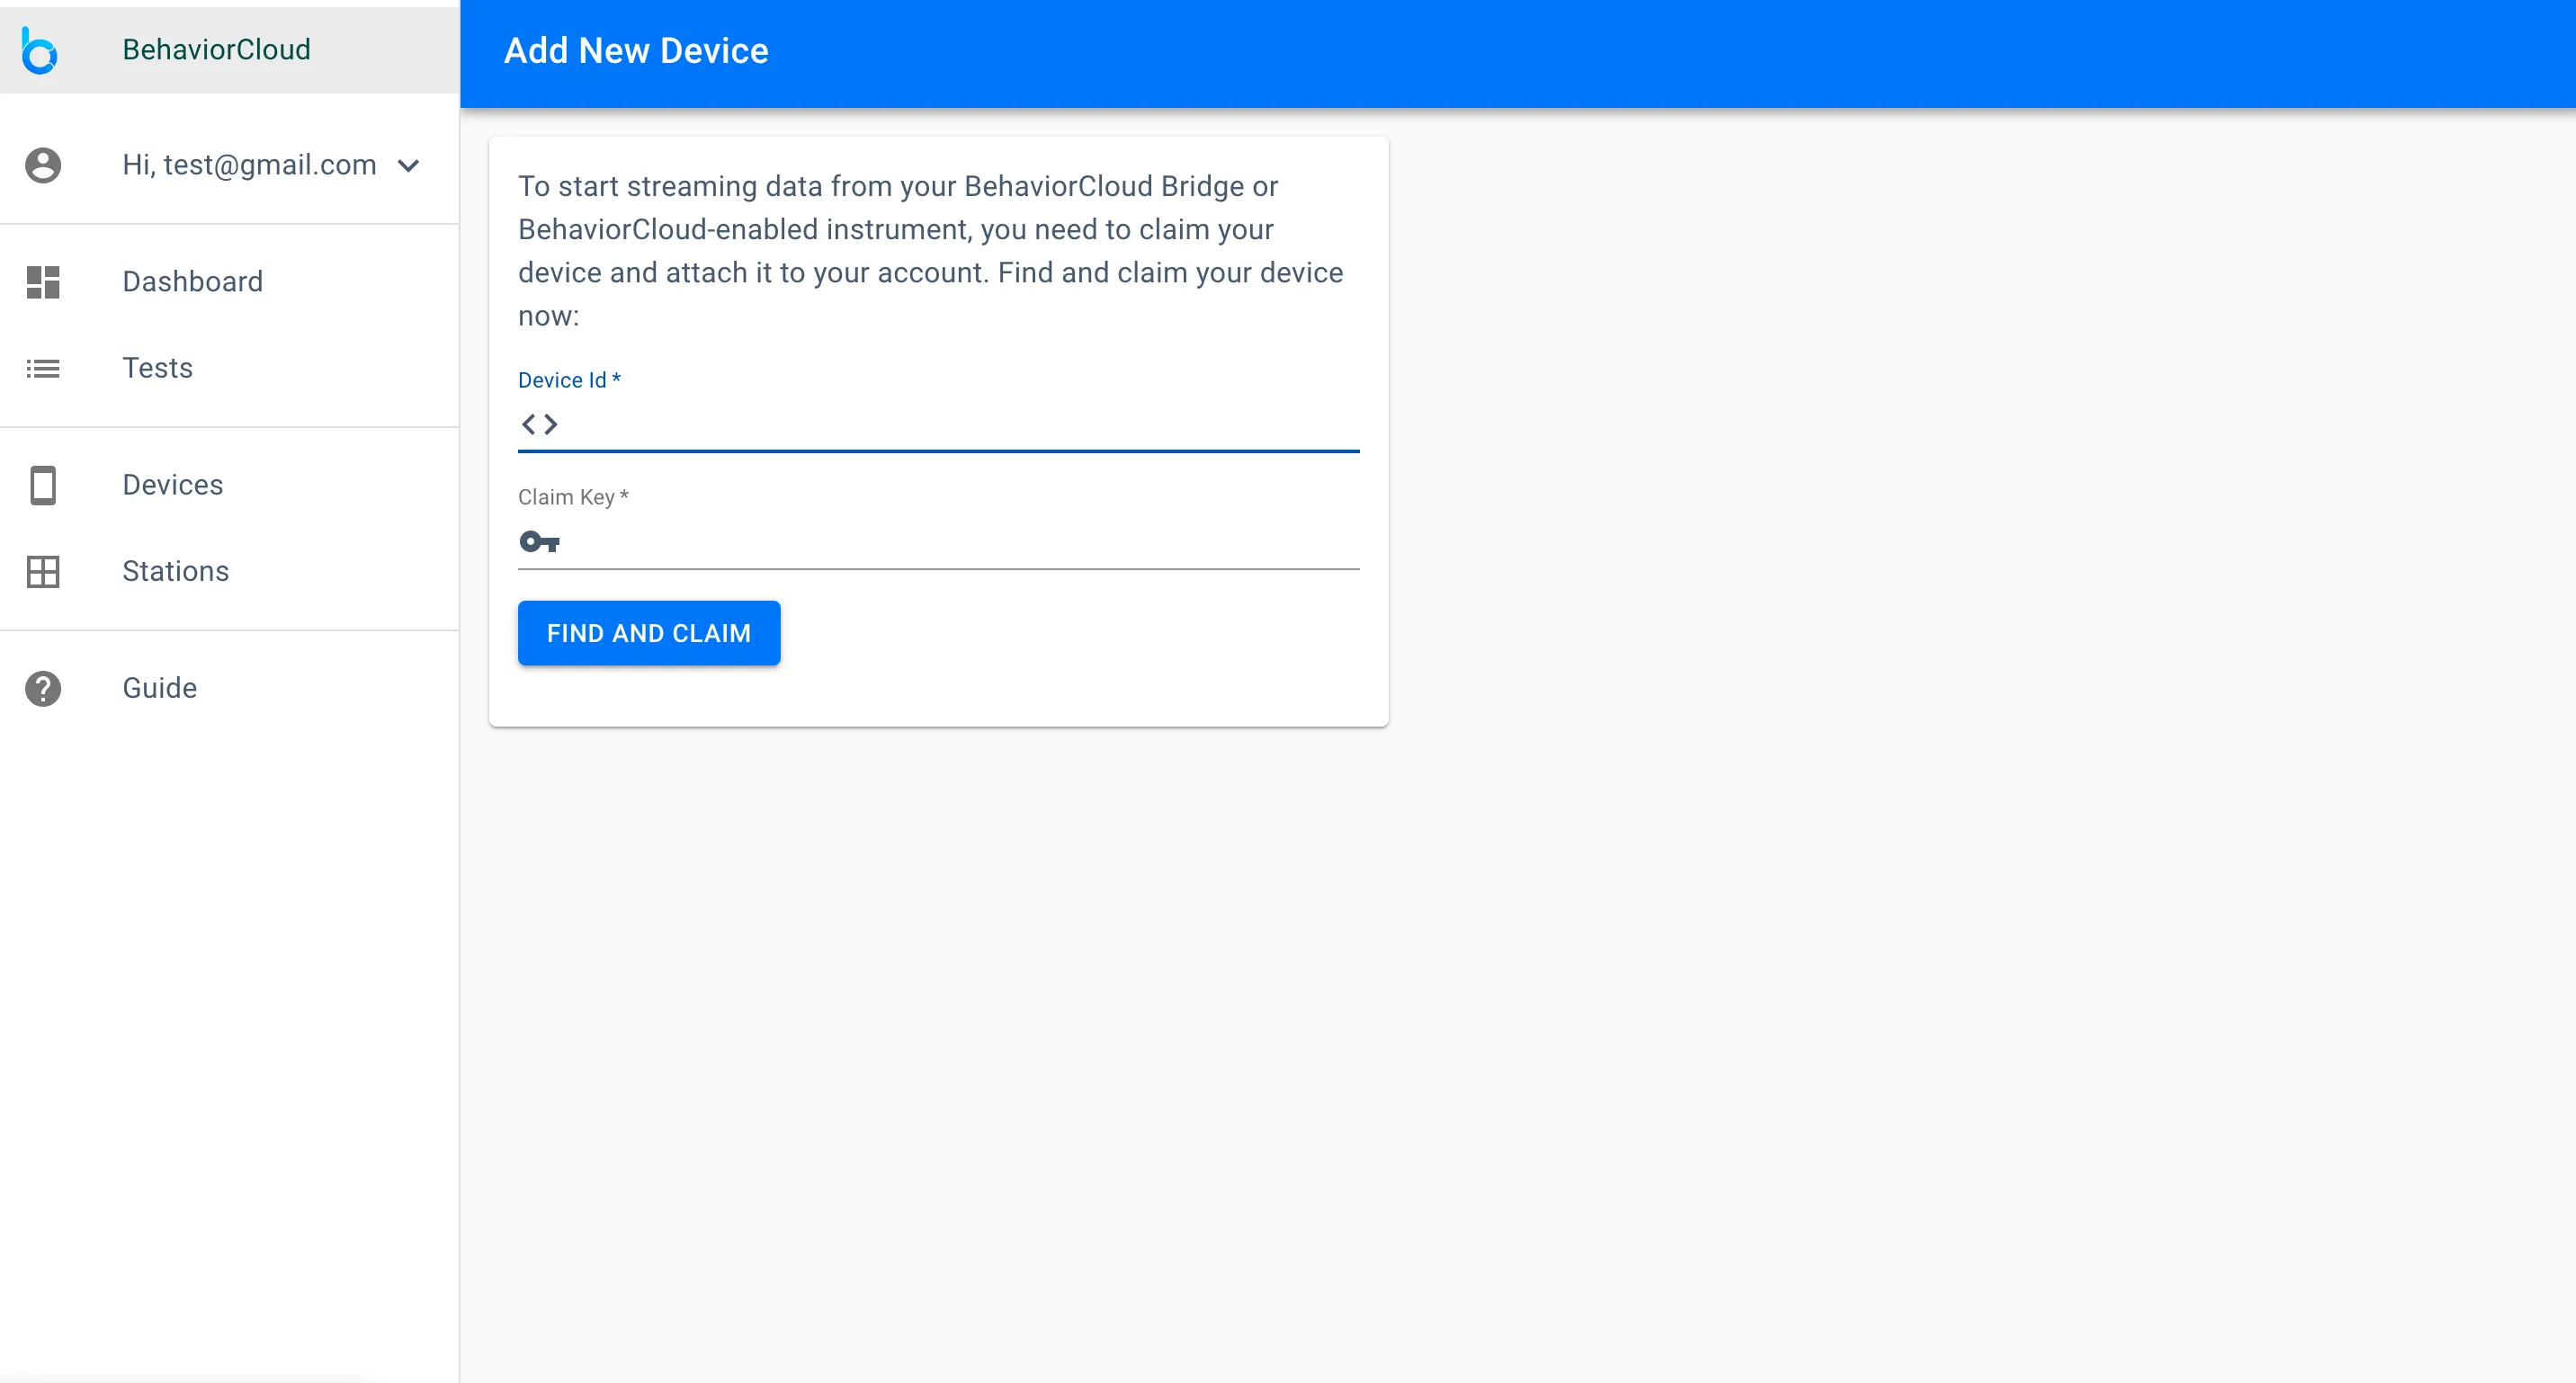Click the key icon beside Claim Key
Screen dimensions: 2576x1383
pos(540,541)
